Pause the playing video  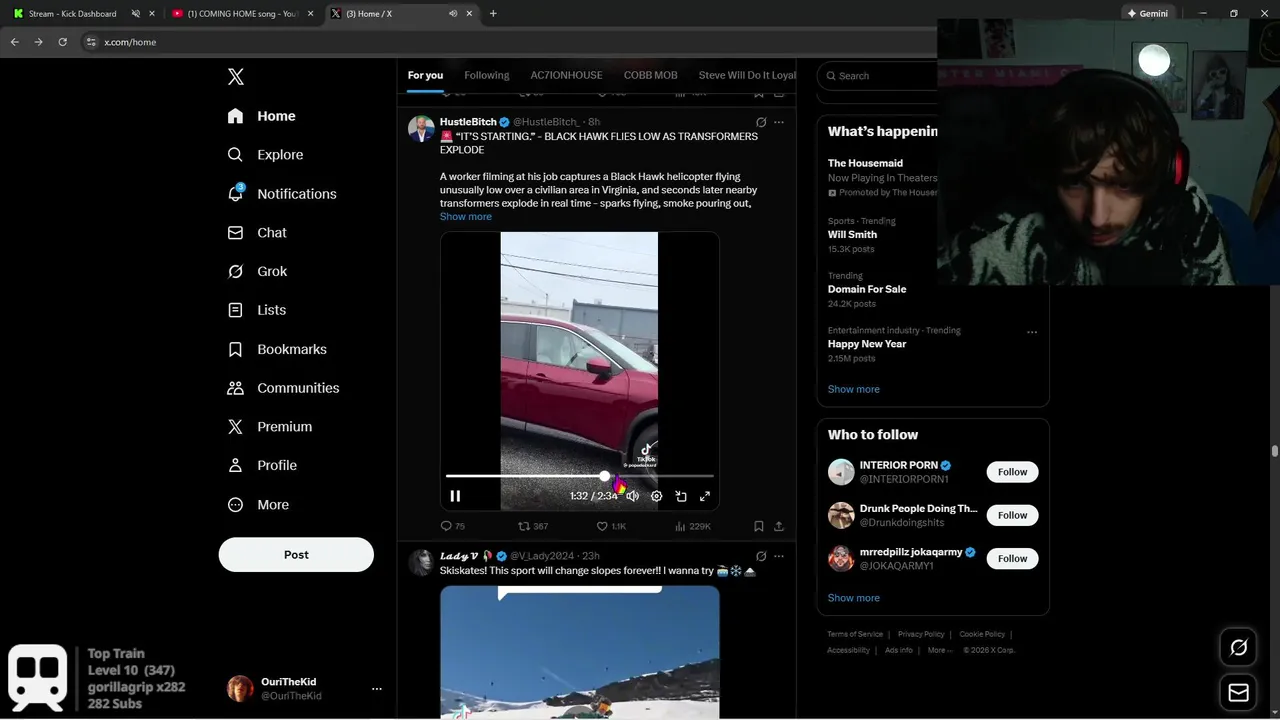tap(455, 496)
